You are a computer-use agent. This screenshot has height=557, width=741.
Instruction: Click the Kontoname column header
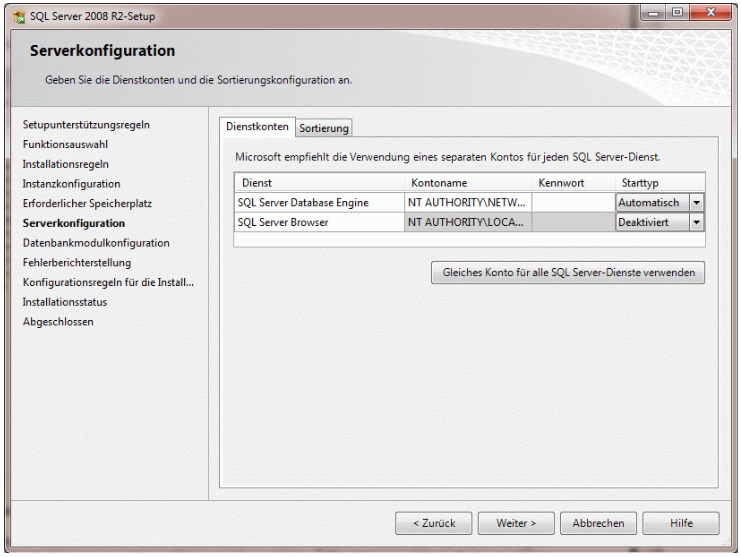tap(468, 183)
